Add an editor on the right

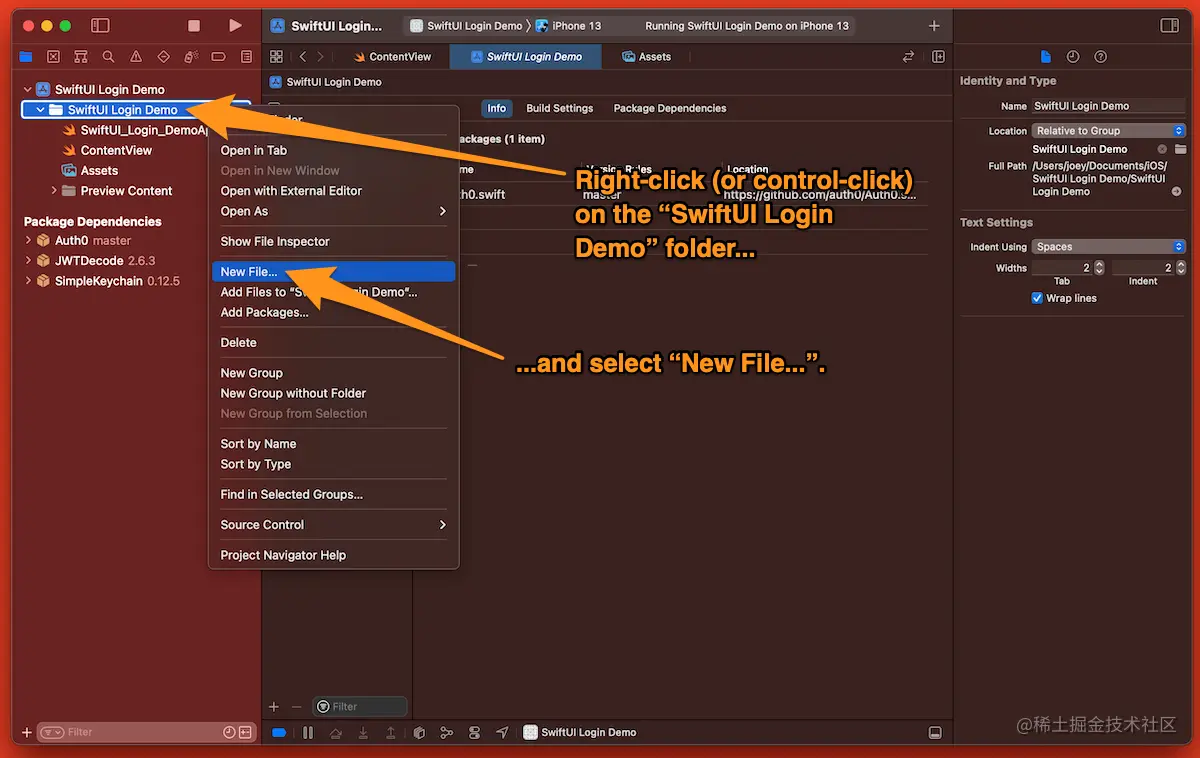[x=938, y=57]
